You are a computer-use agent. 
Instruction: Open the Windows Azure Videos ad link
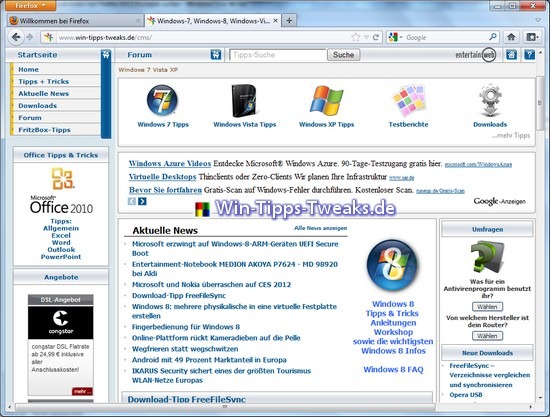coord(170,164)
